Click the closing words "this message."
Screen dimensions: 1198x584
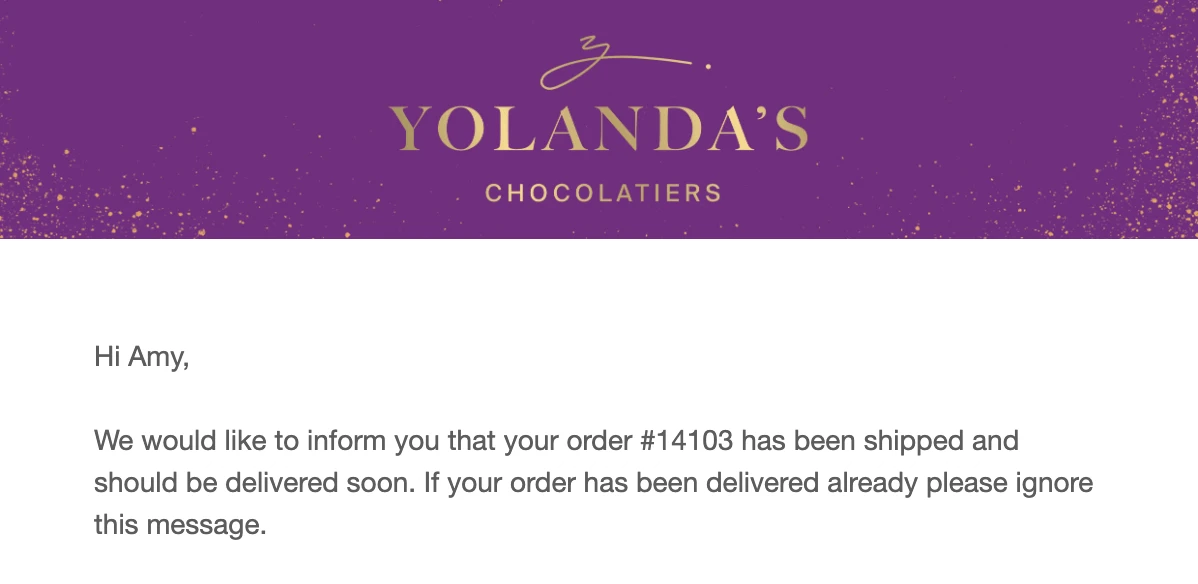[x=180, y=525]
